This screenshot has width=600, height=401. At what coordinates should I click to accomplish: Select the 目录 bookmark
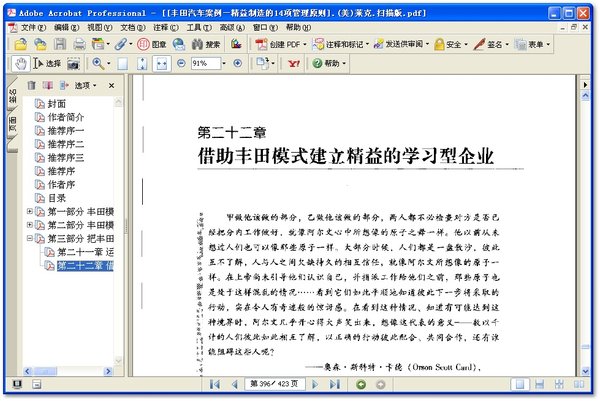[x=58, y=198]
